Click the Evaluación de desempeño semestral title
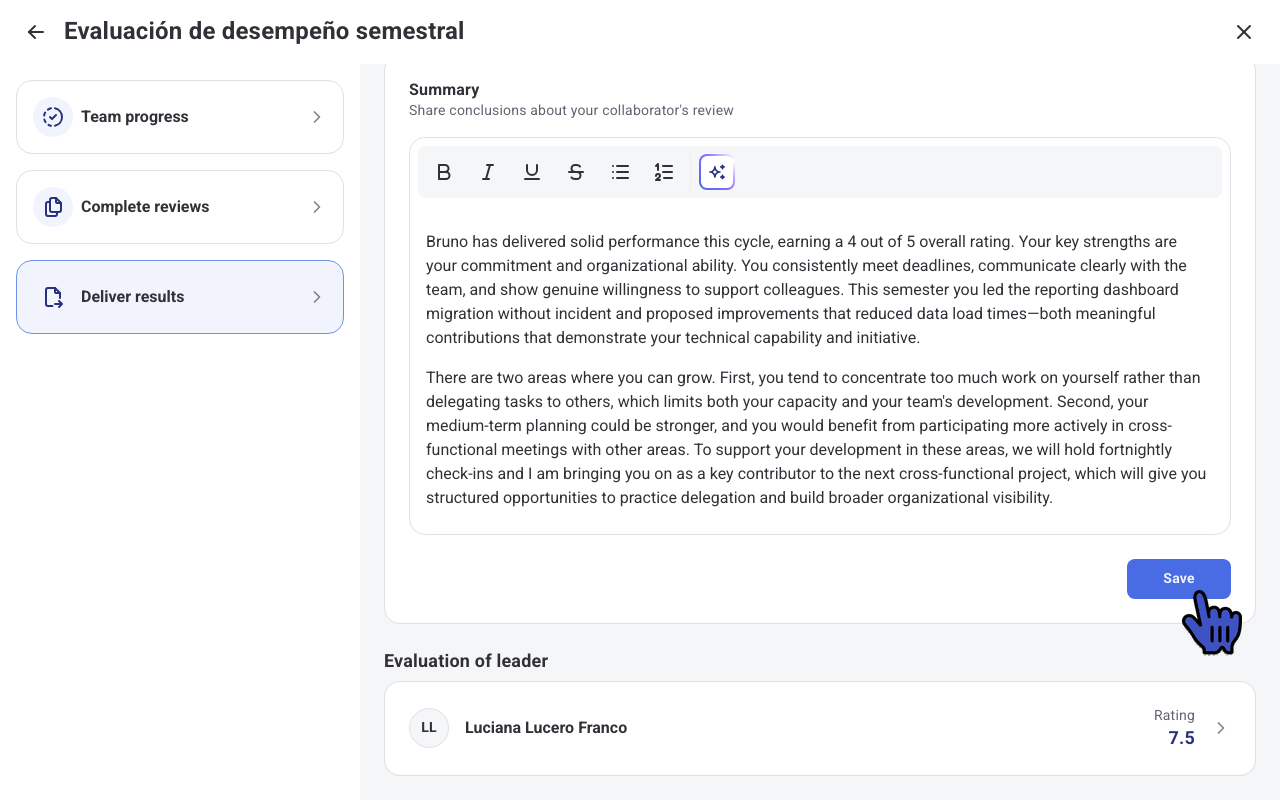This screenshot has height=800, width=1280. pos(264,31)
